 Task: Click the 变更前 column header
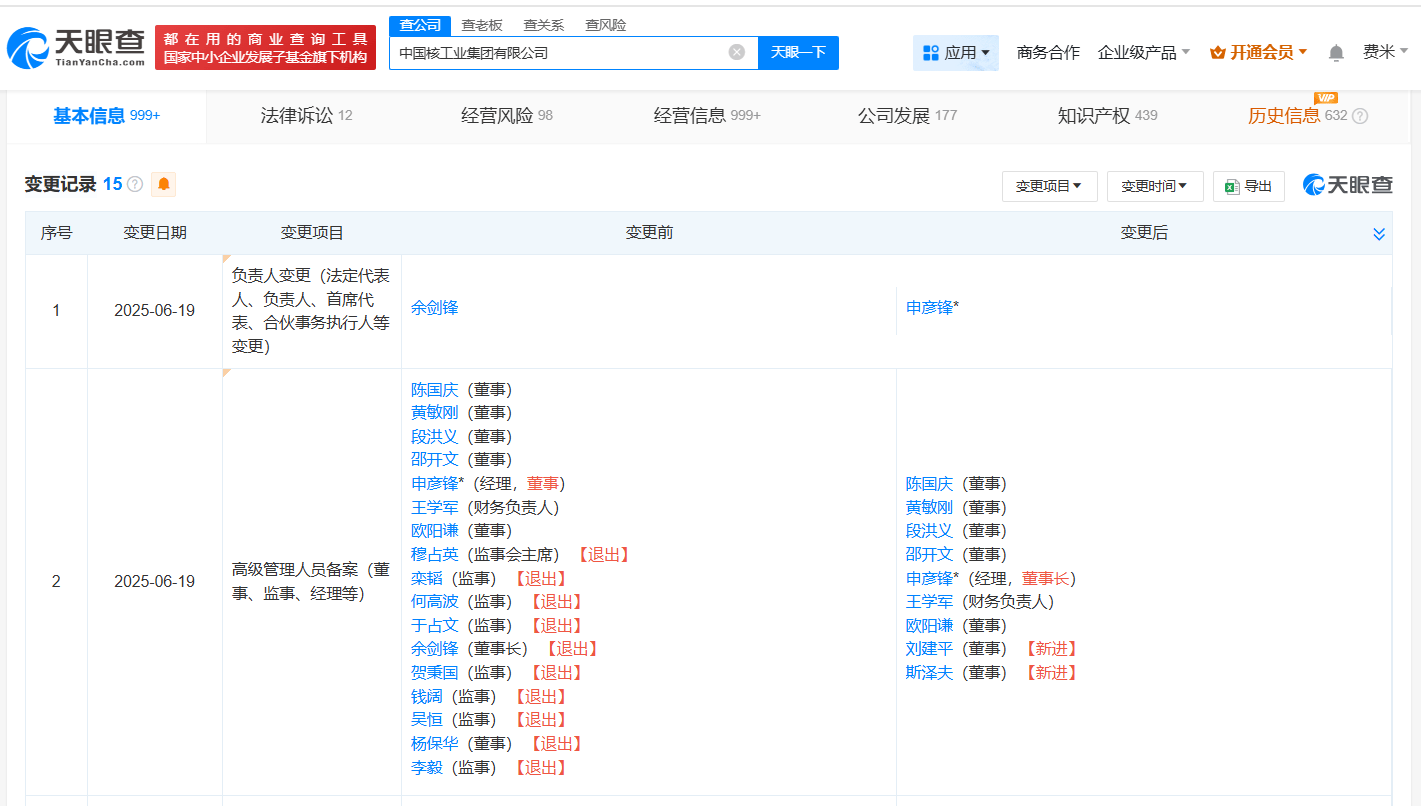pos(649,233)
